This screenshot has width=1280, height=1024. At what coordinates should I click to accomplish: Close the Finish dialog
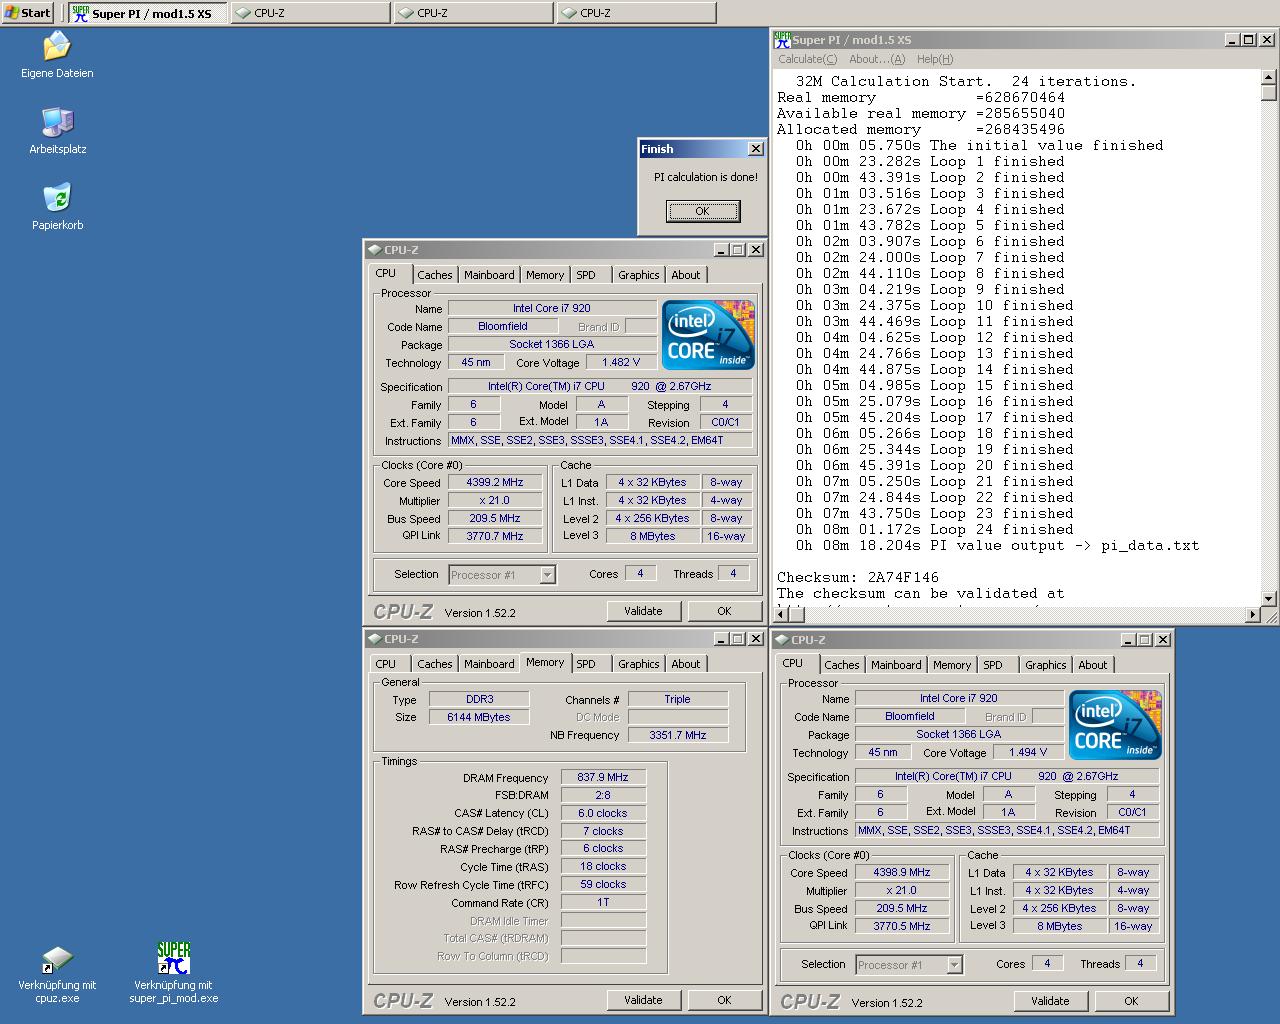756,149
